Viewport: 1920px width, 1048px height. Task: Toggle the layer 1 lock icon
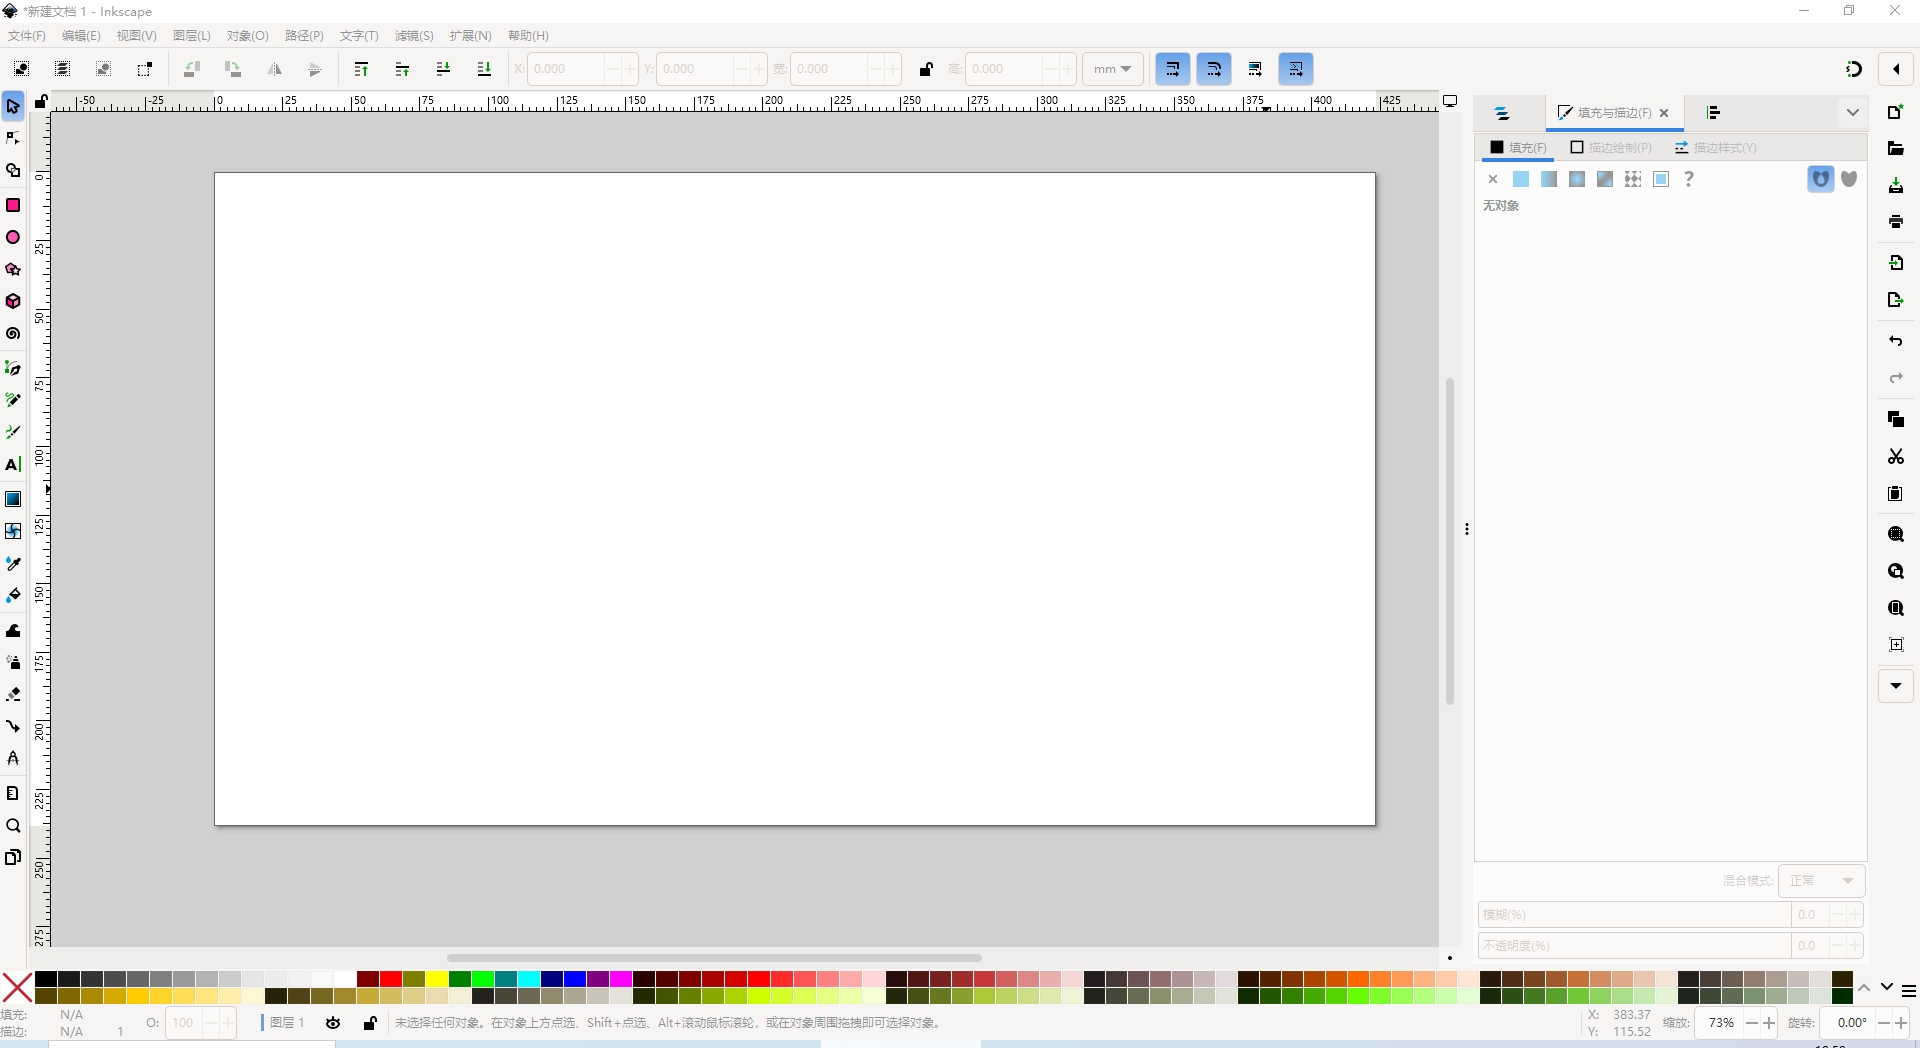click(370, 1023)
